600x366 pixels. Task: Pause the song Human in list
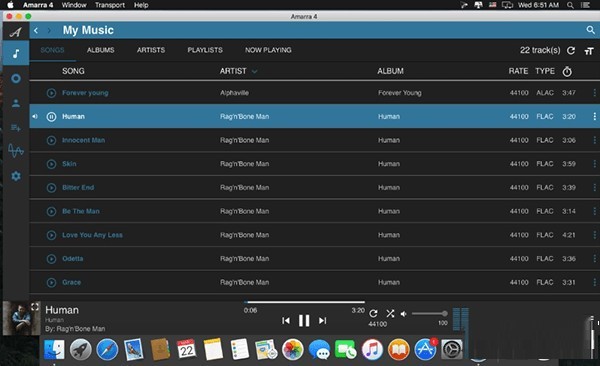51,117
